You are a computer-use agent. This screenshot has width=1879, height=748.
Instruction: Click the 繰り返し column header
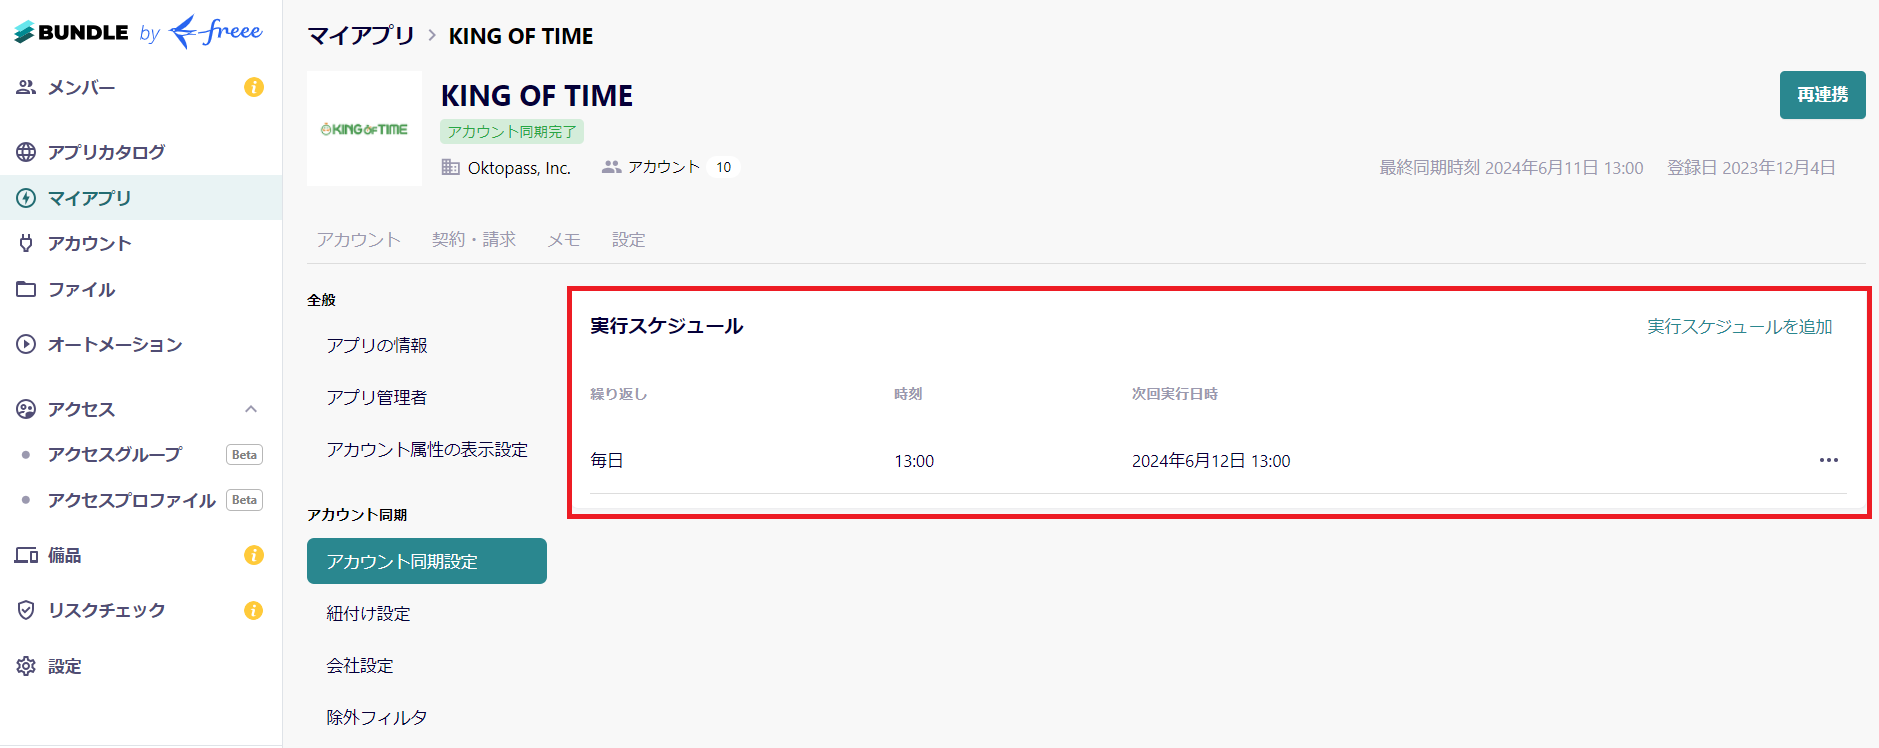[x=619, y=394]
